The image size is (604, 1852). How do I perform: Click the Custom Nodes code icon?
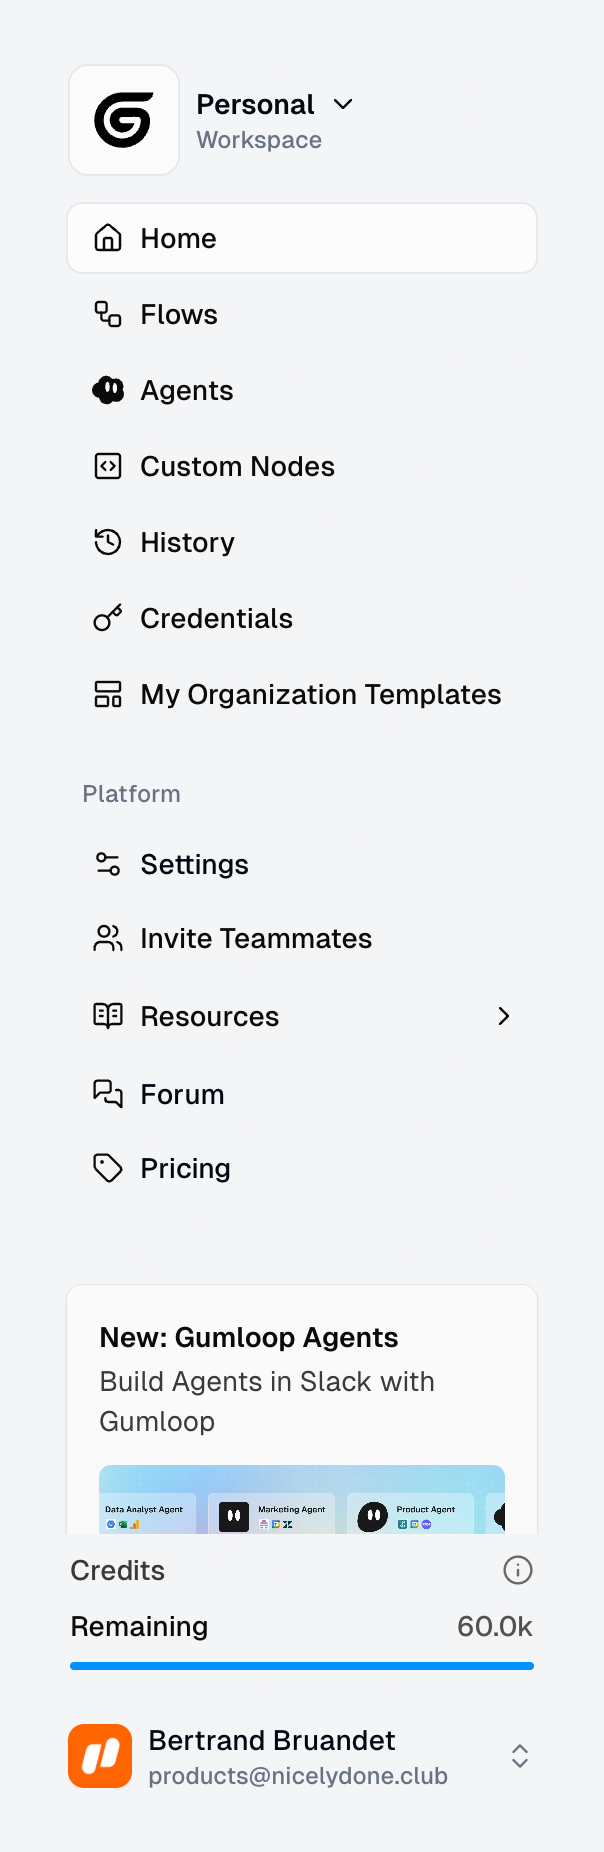(x=108, y=466)
